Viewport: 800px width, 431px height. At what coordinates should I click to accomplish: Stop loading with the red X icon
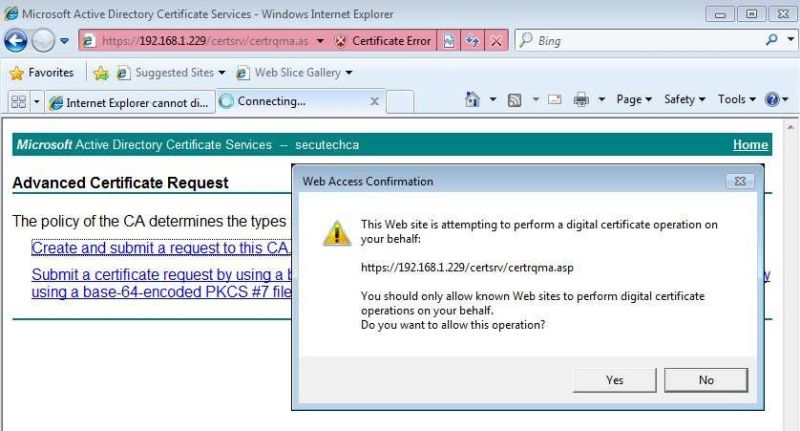[x=496, y=41]
